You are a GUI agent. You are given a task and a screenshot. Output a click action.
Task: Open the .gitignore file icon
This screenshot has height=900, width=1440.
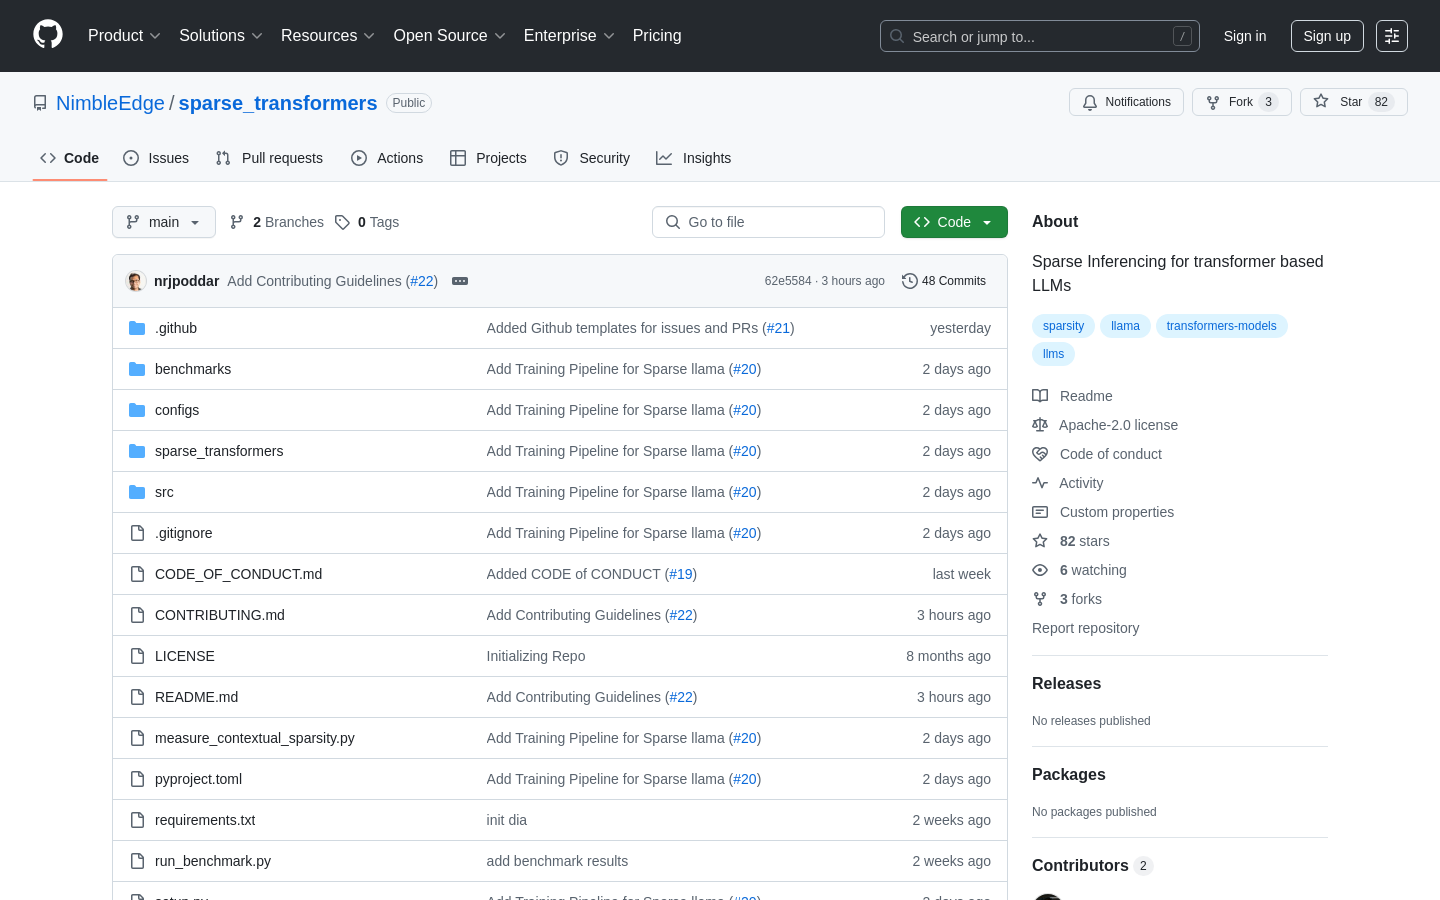click(137, 533)
